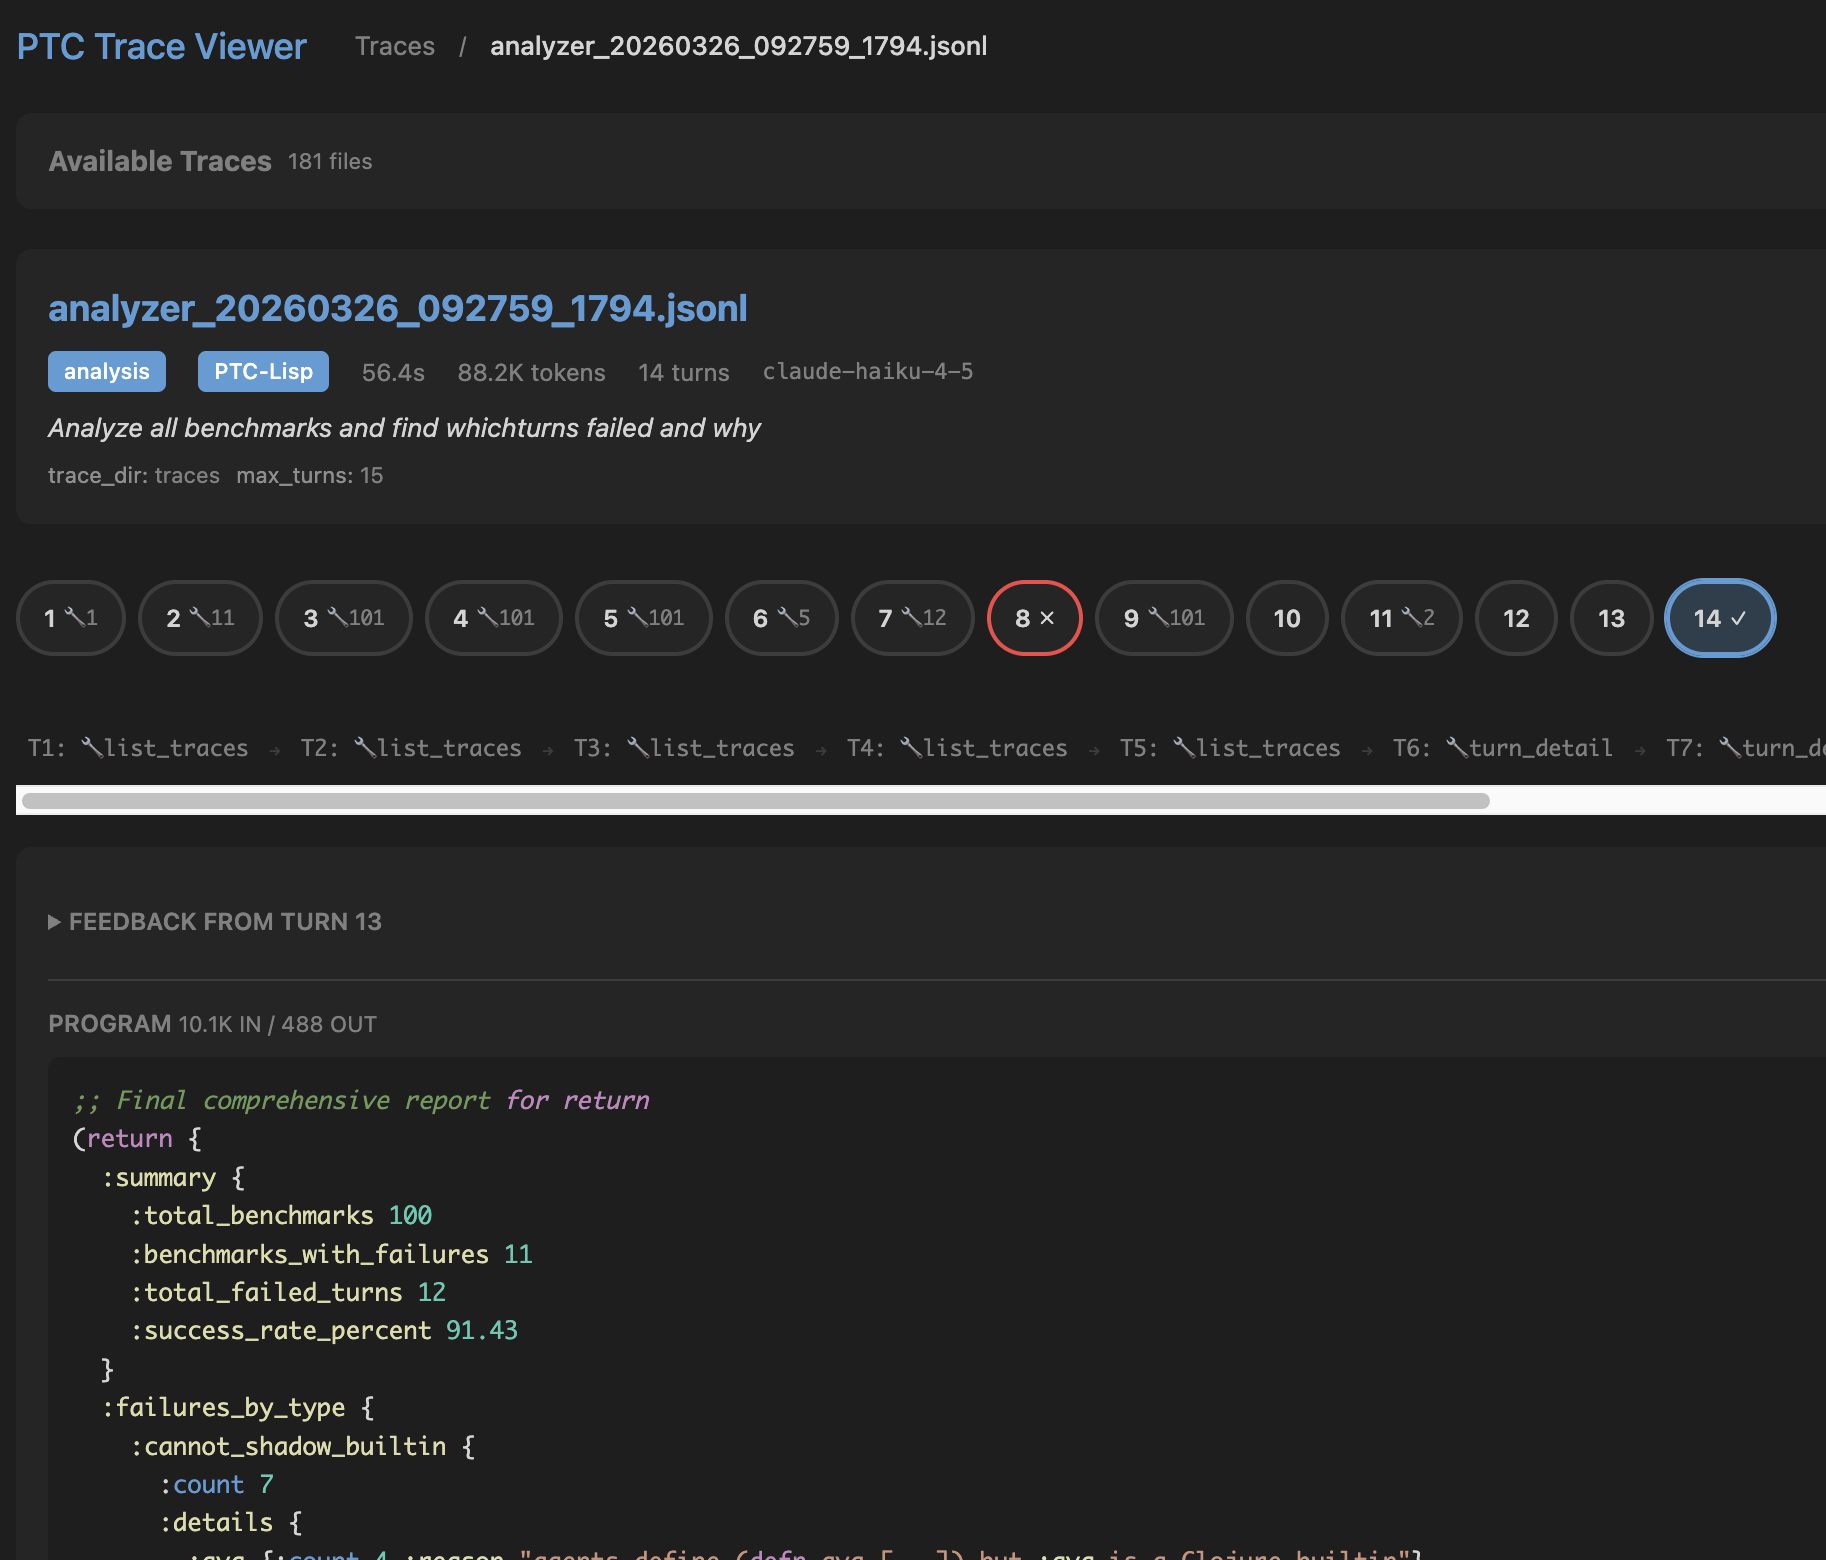Select turn 11 with 2 tool calls

click(1401, 618)
